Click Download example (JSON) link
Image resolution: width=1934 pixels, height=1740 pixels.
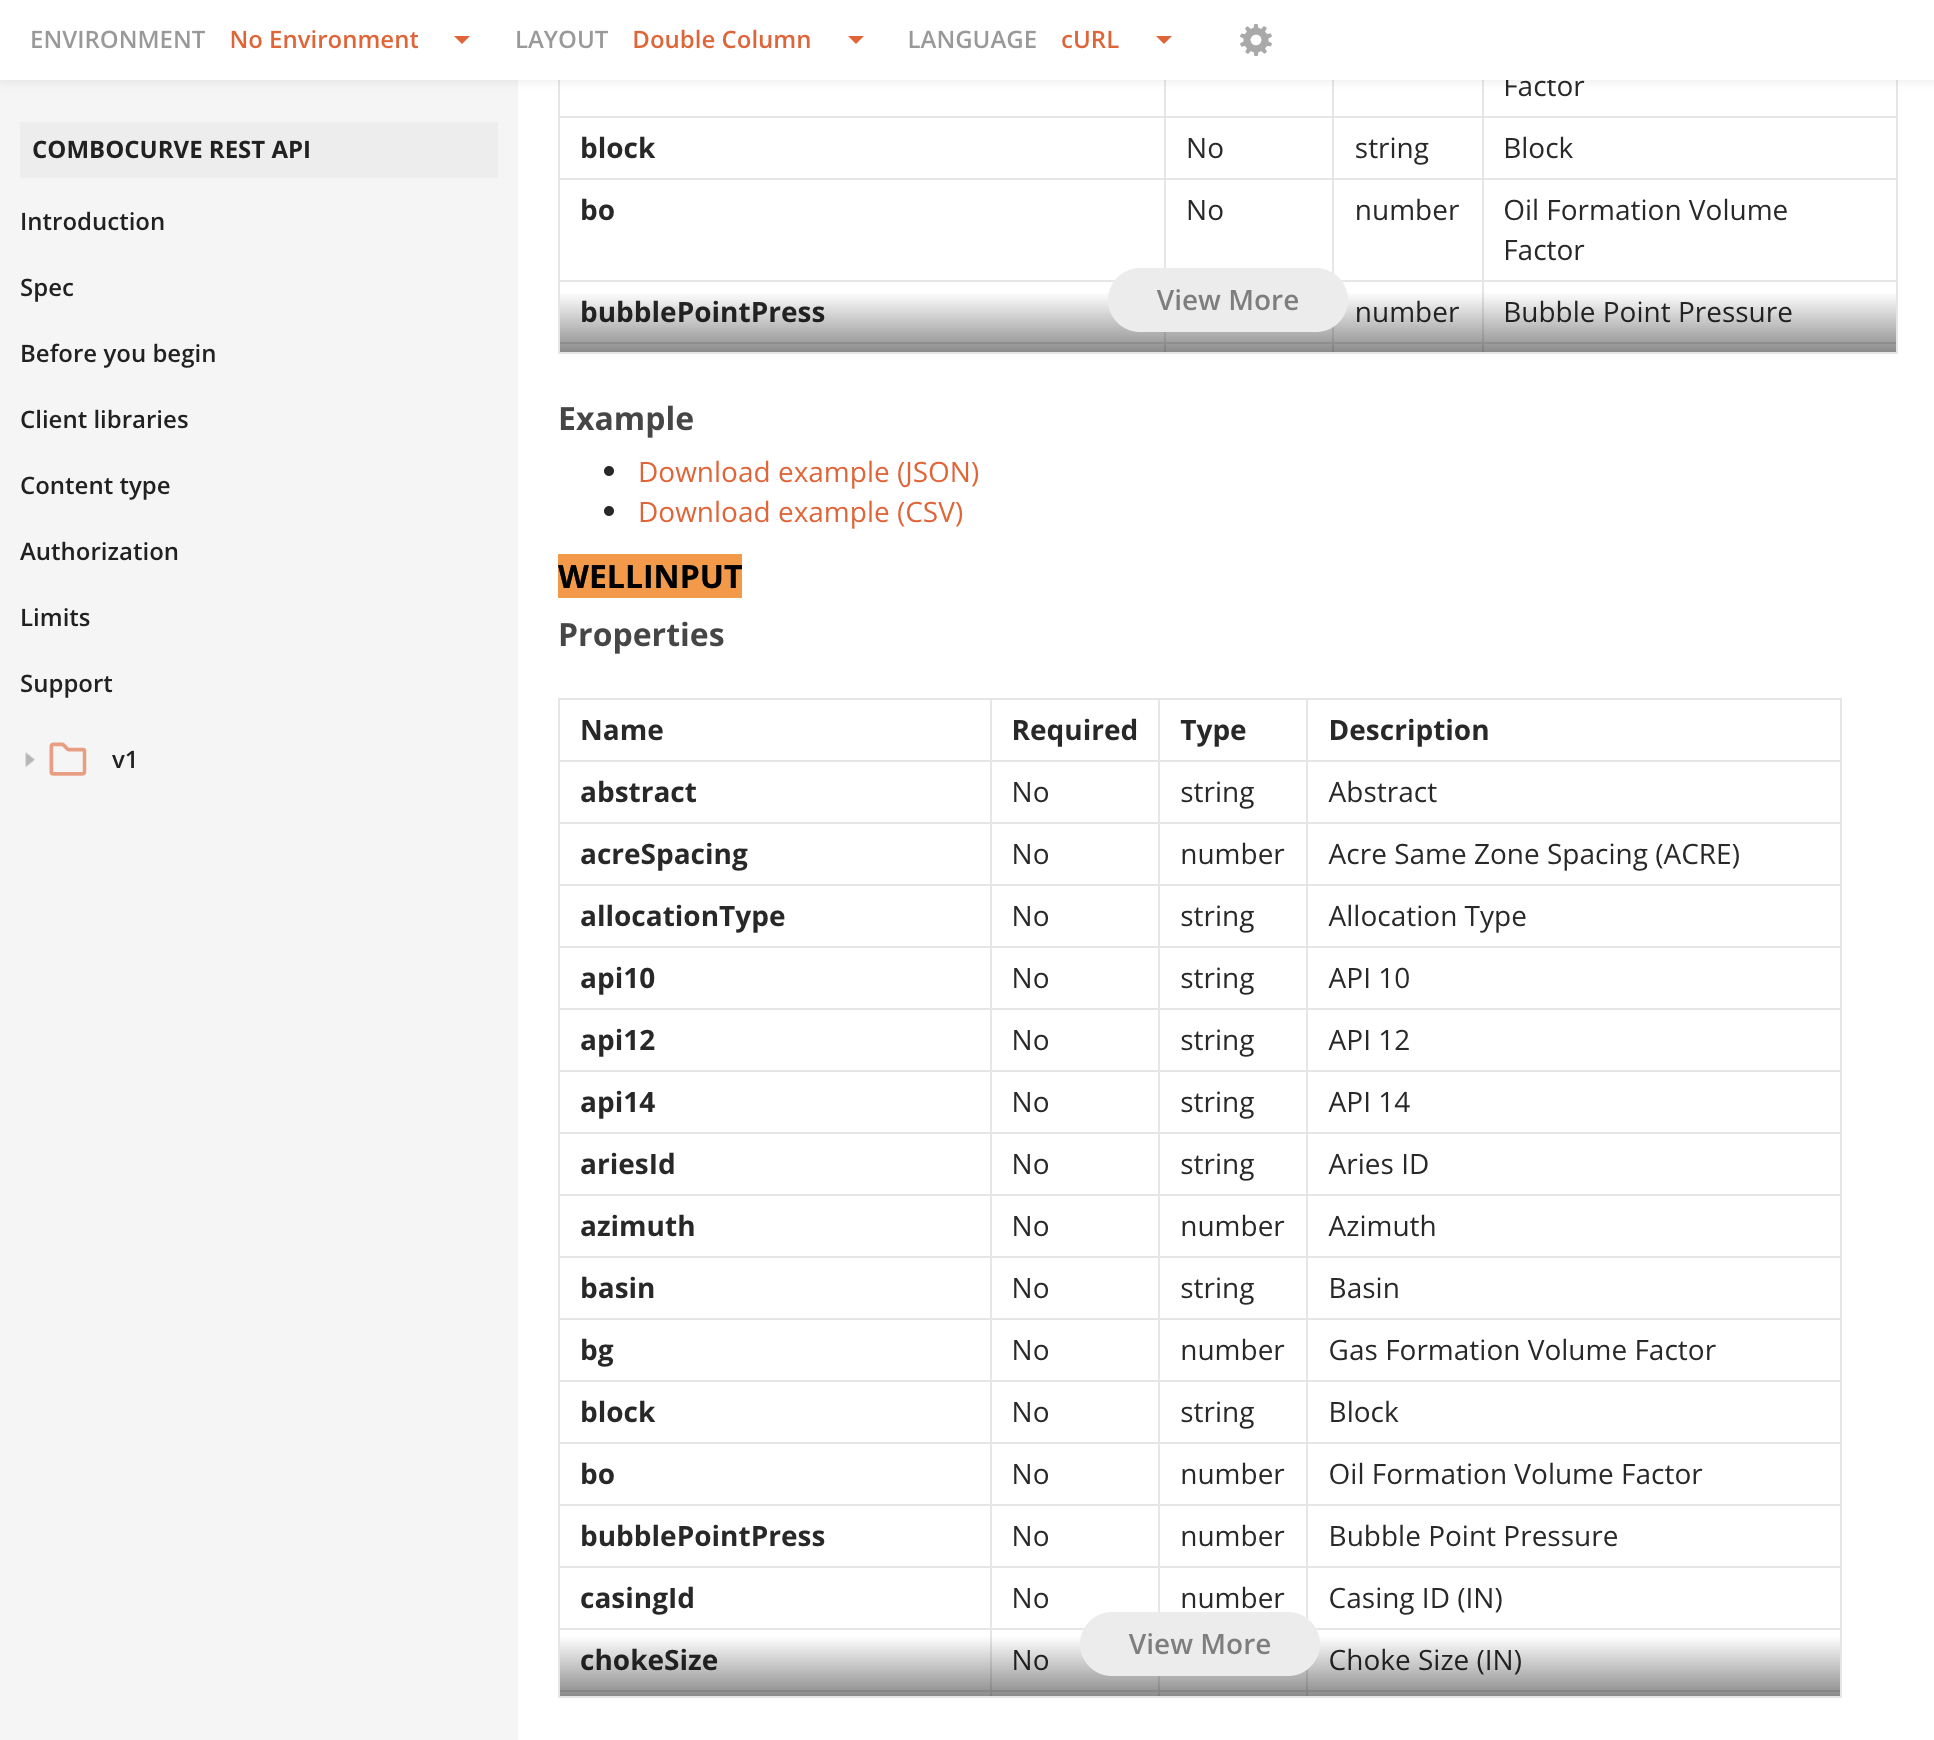tap(808, 472)
